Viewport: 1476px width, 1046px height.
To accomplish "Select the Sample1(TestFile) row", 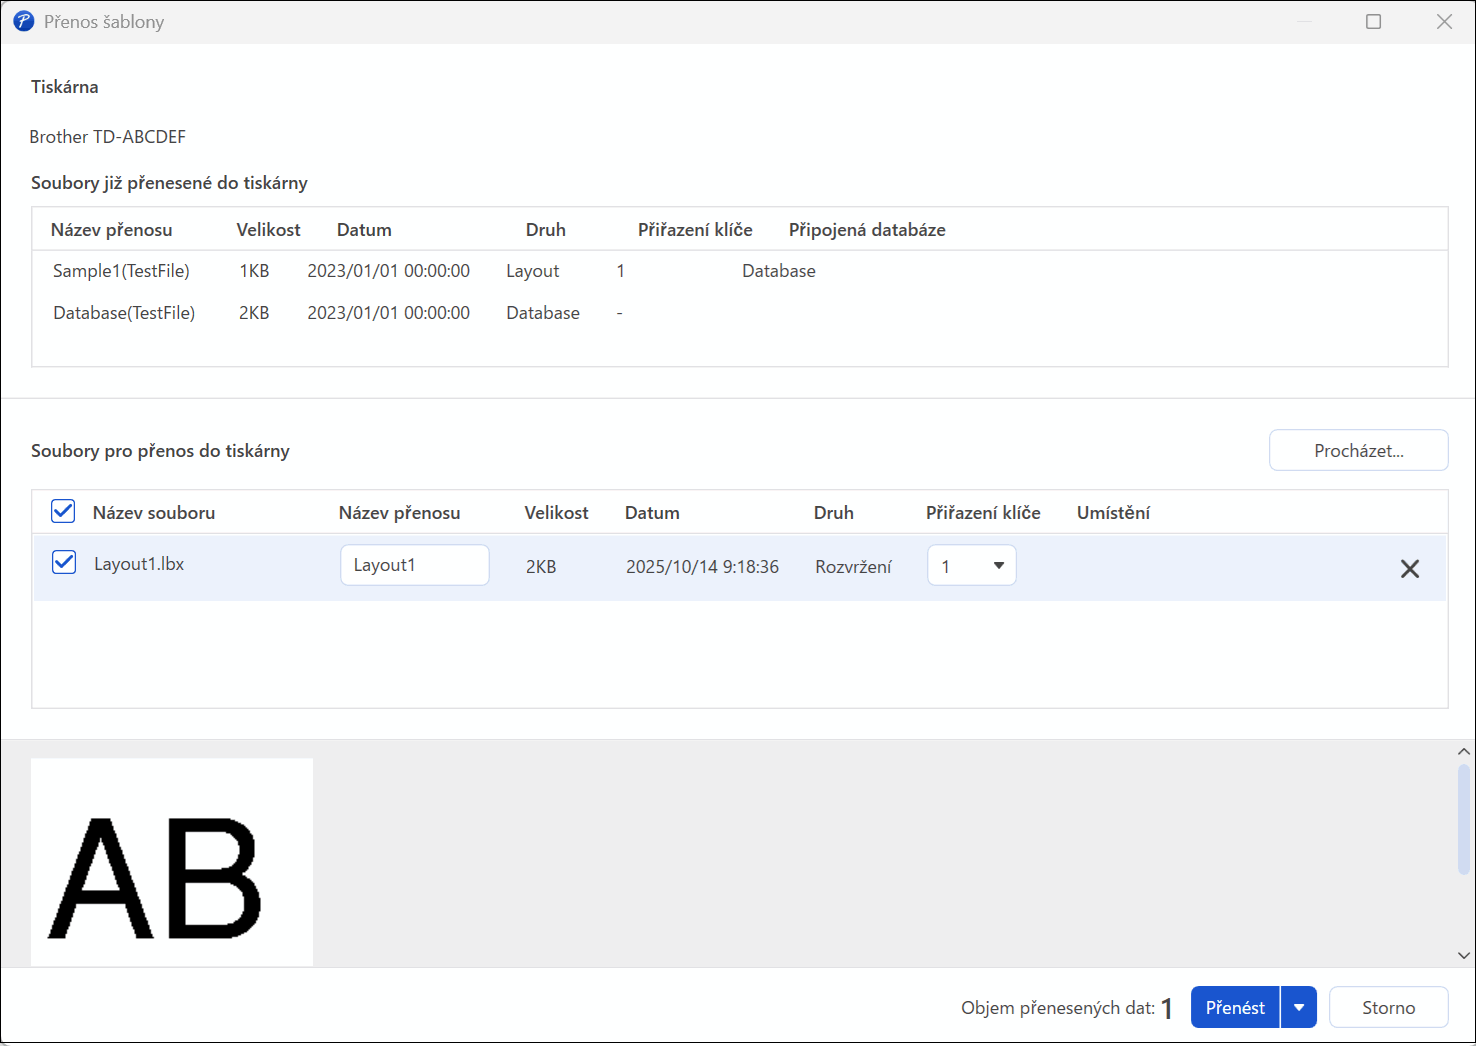I will point(121,271).
